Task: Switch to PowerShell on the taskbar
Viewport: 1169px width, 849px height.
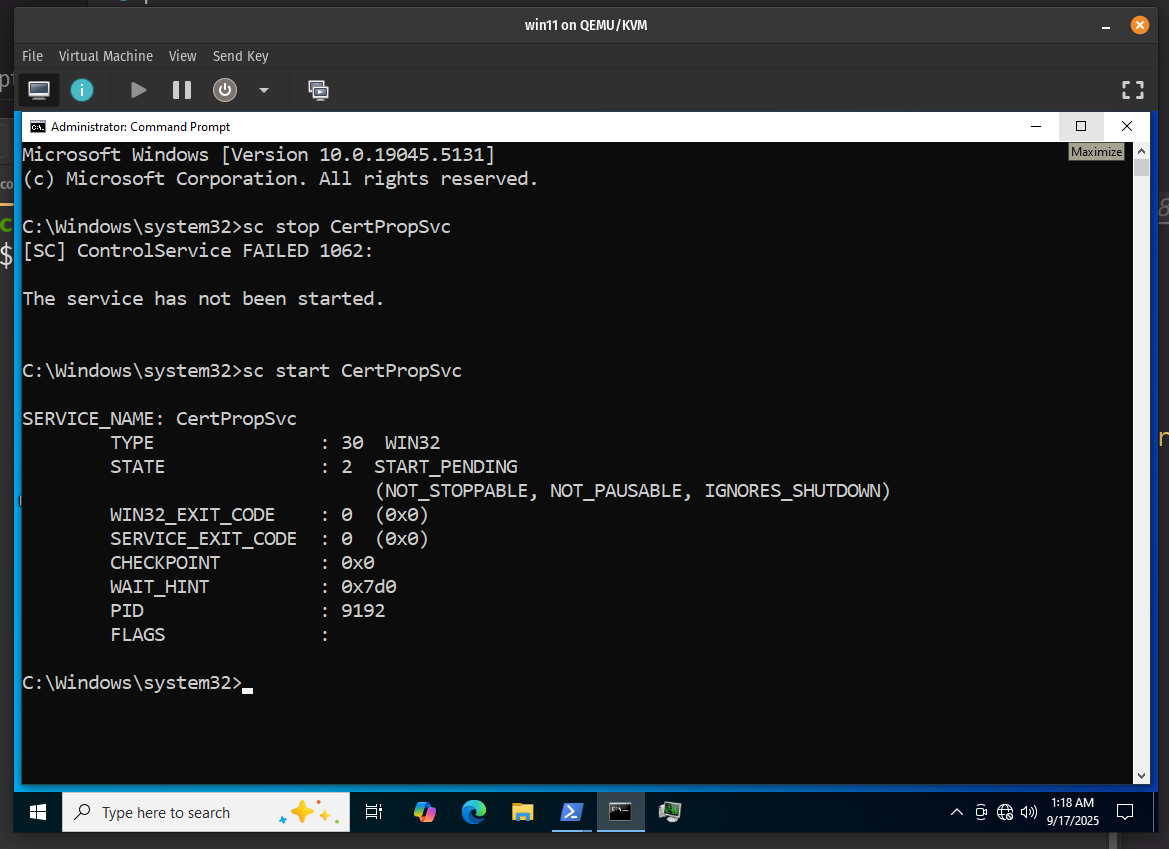Action: [572, 812]
